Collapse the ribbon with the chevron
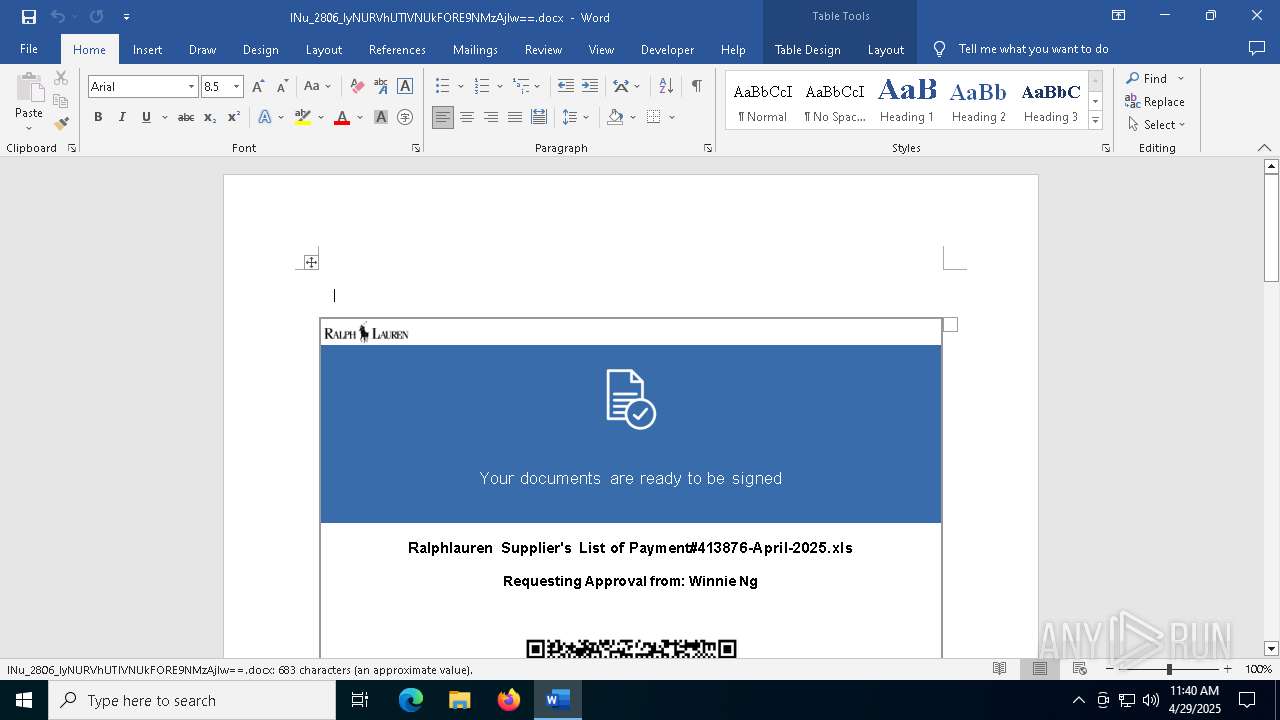Screen dimensions: 1280x720 coord(1264,147)
